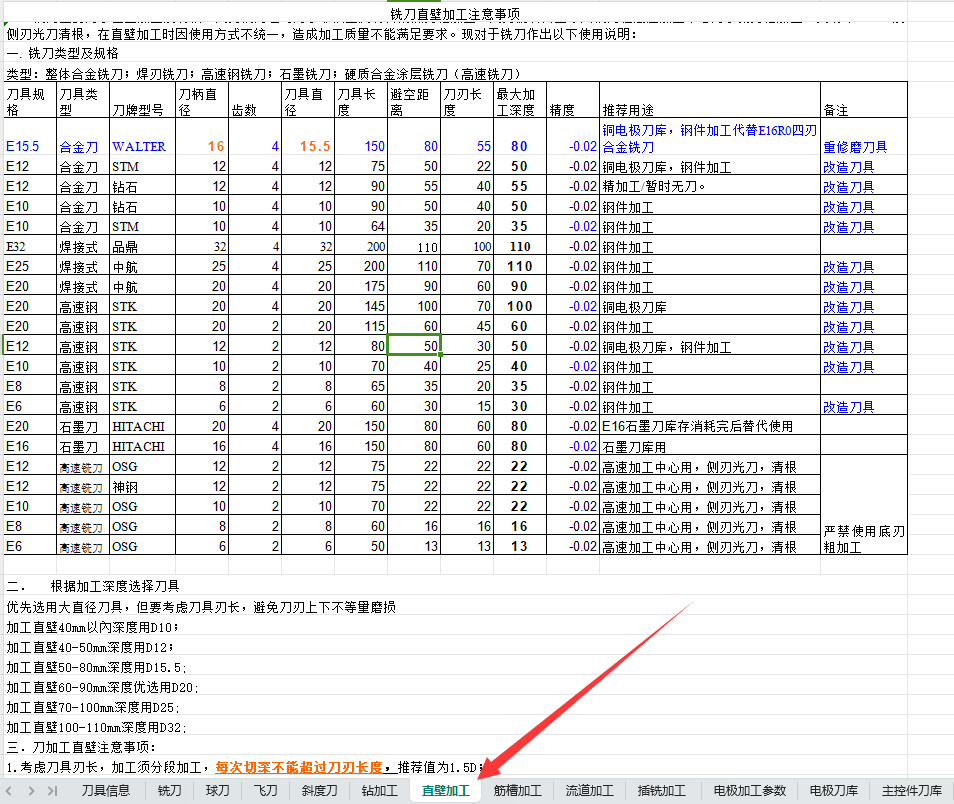
Task: Click the 推荐用途 header cell
Action: [x=709, y=100]
